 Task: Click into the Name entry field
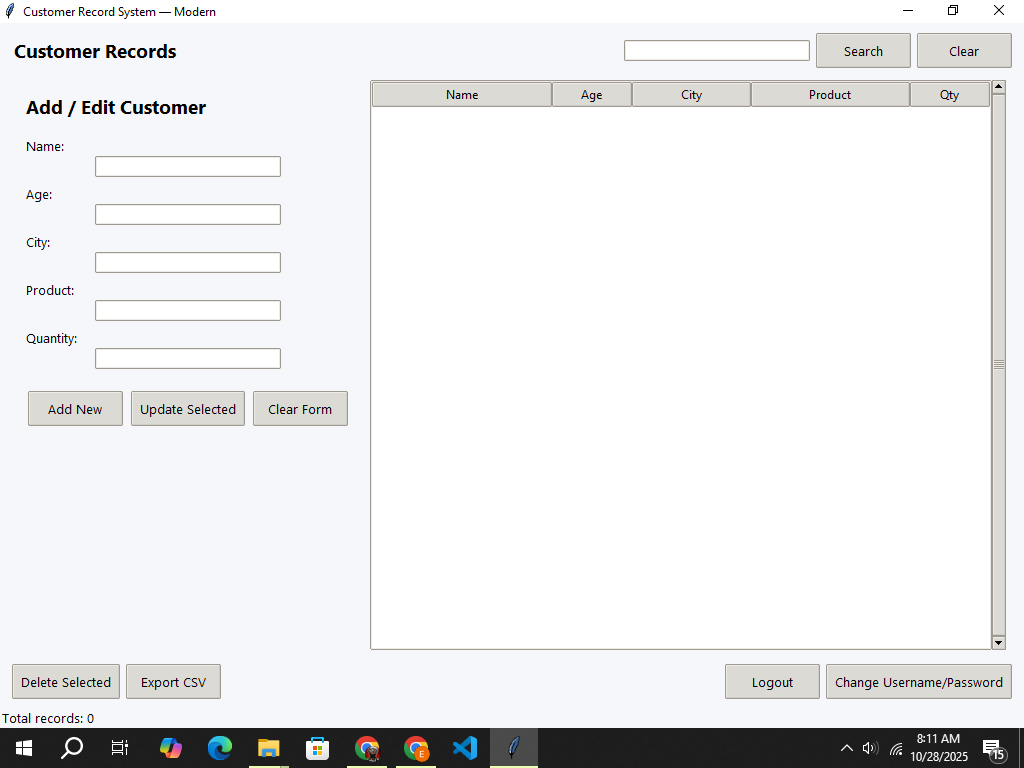click(188, 167)
